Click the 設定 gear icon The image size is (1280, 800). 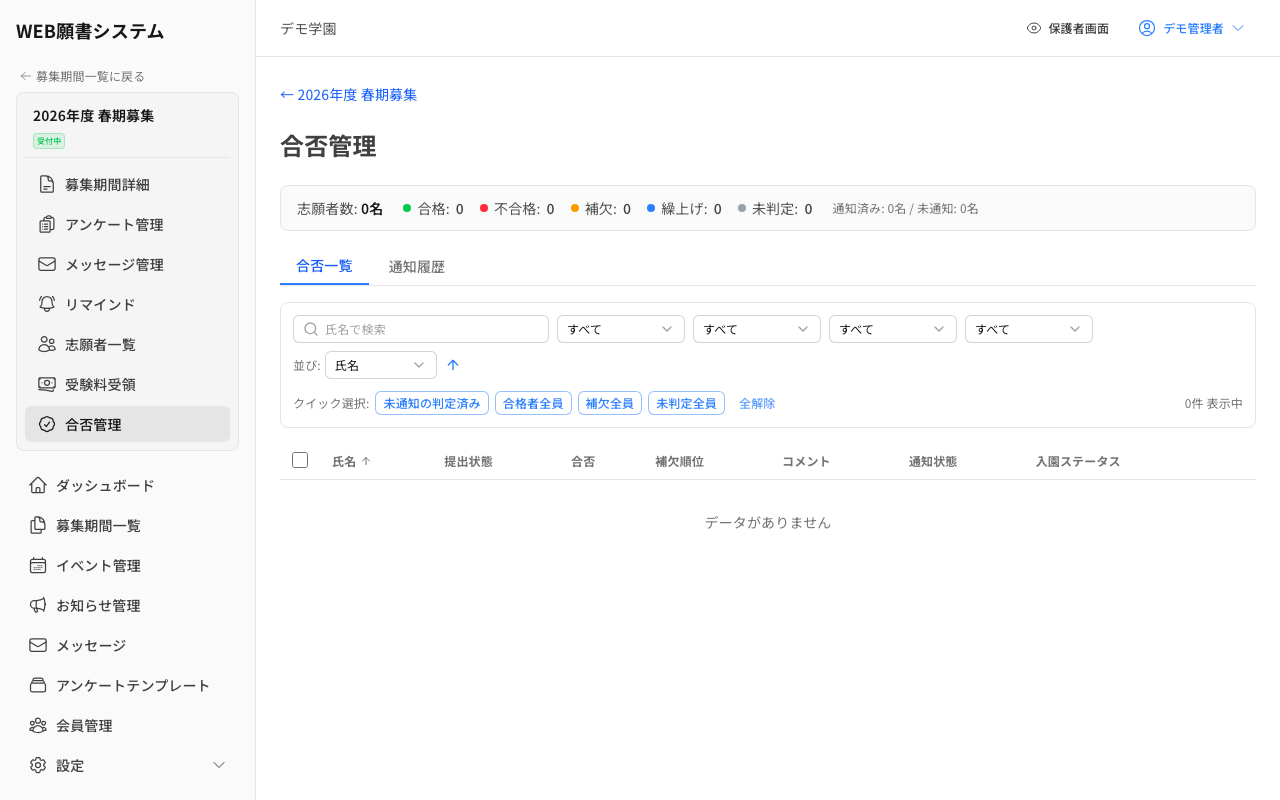click(x=38, y=765)
